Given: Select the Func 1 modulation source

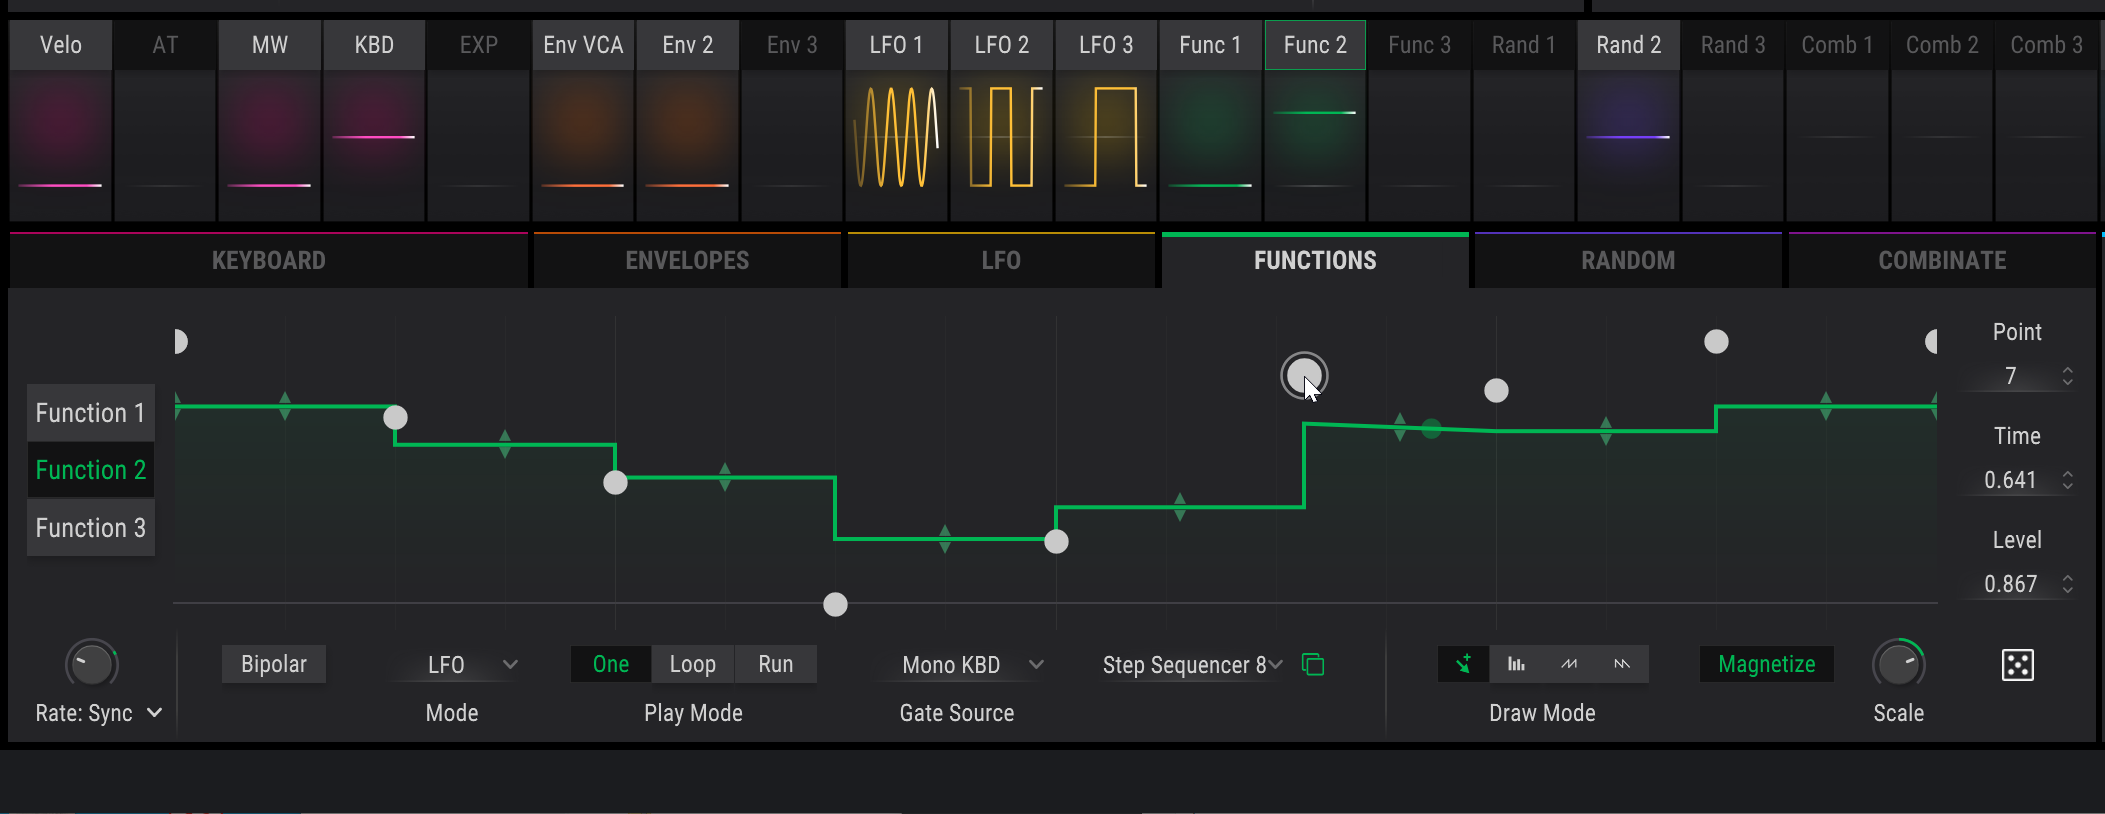Looking at the screenshot, I should [x=1210, y=120].
